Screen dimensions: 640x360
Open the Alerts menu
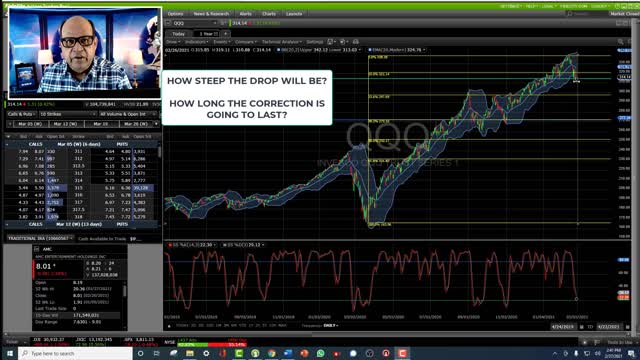(245, 13)
